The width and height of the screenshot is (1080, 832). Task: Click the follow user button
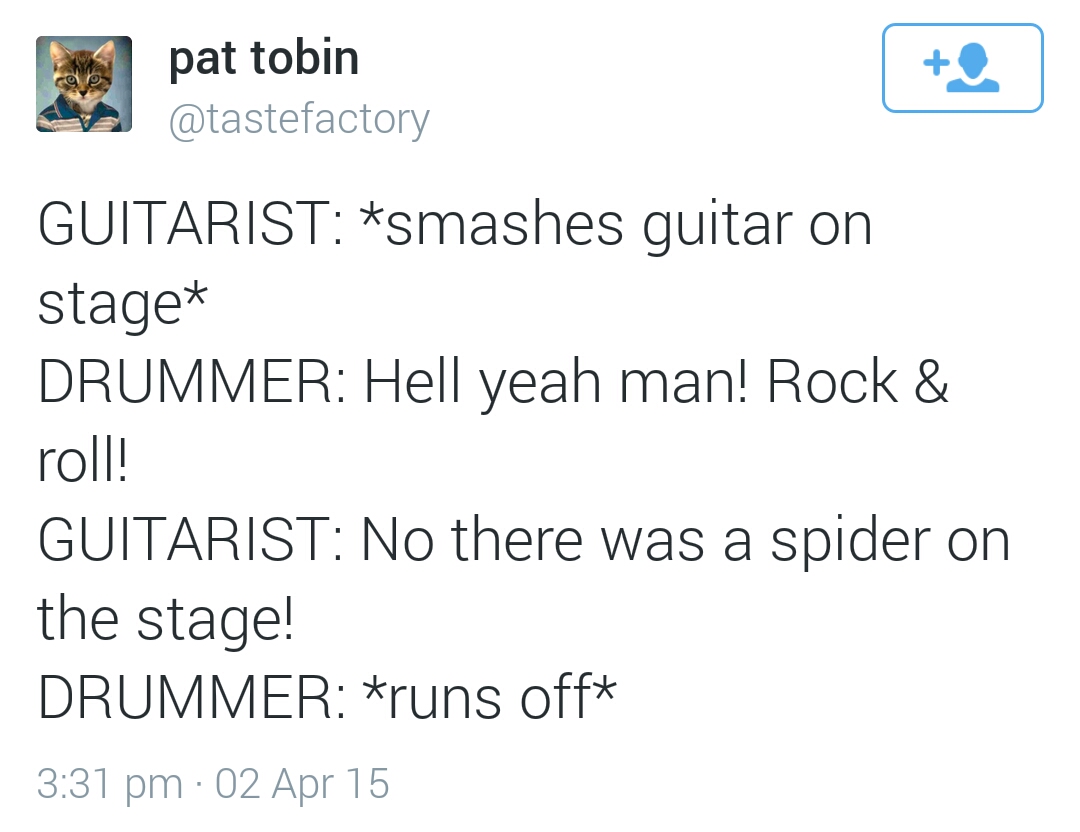962,68
